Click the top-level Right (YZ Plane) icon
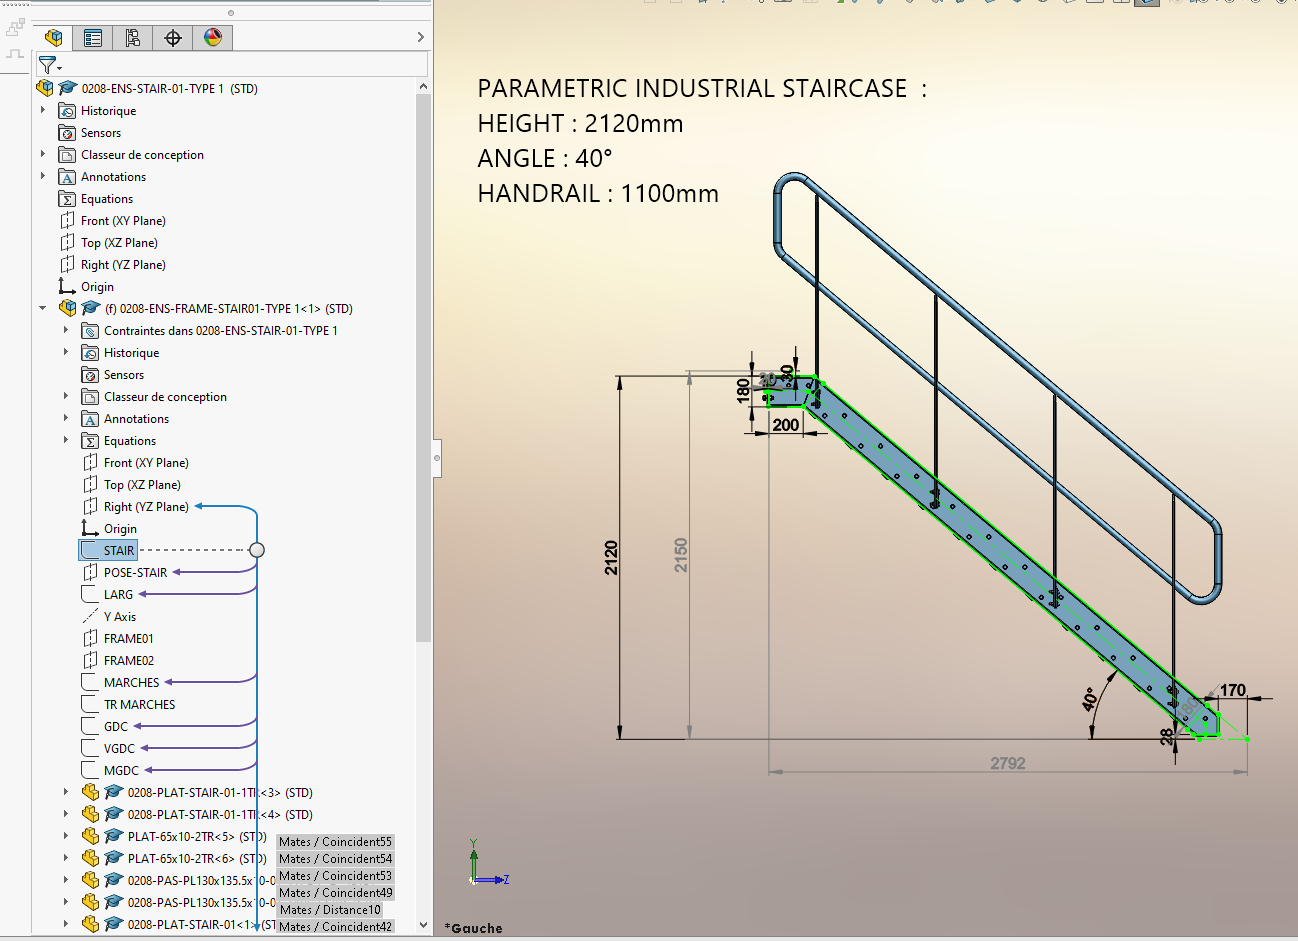Screen dimensions: 1298x941 (x=67, y=265)
